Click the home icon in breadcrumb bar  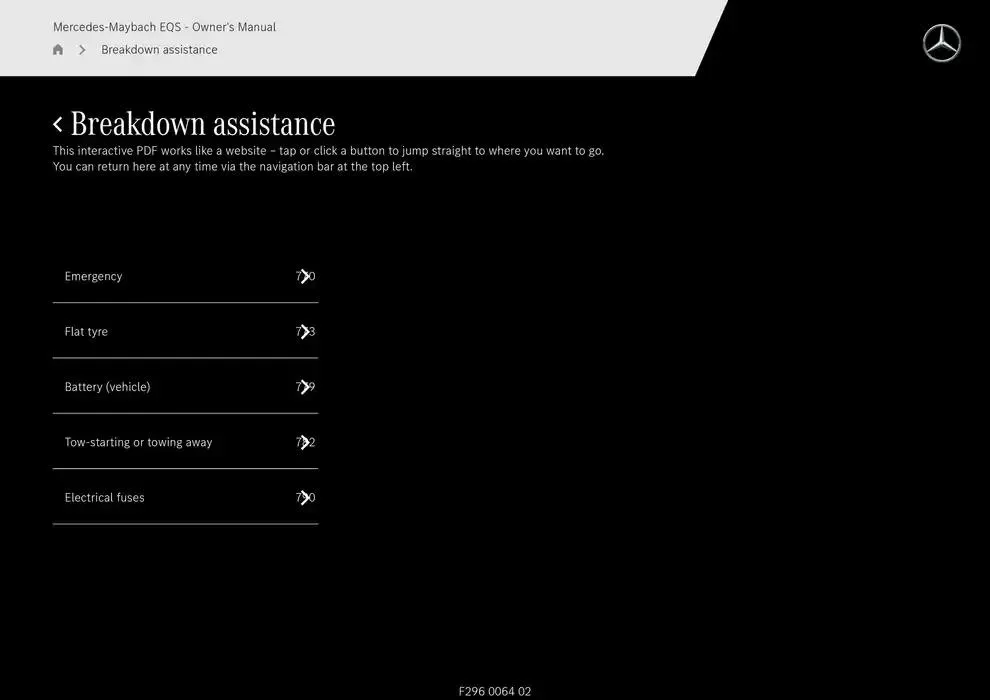(x=58, y=50)
